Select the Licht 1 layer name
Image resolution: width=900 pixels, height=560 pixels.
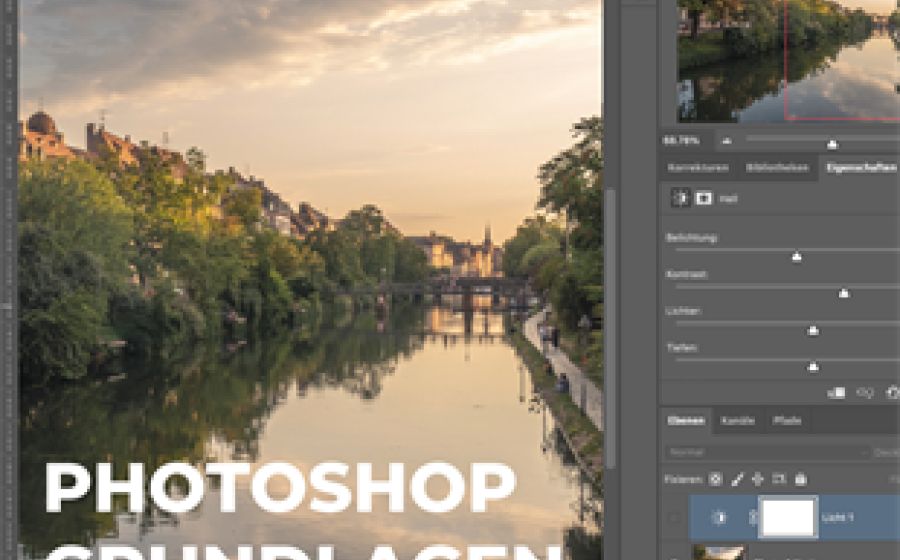coord(837,518)
